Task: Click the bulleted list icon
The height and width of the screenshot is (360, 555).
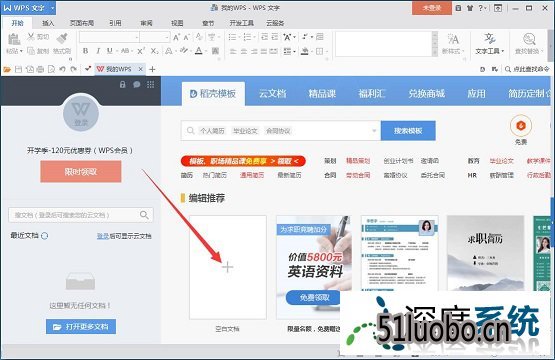Action: (233, 37)
